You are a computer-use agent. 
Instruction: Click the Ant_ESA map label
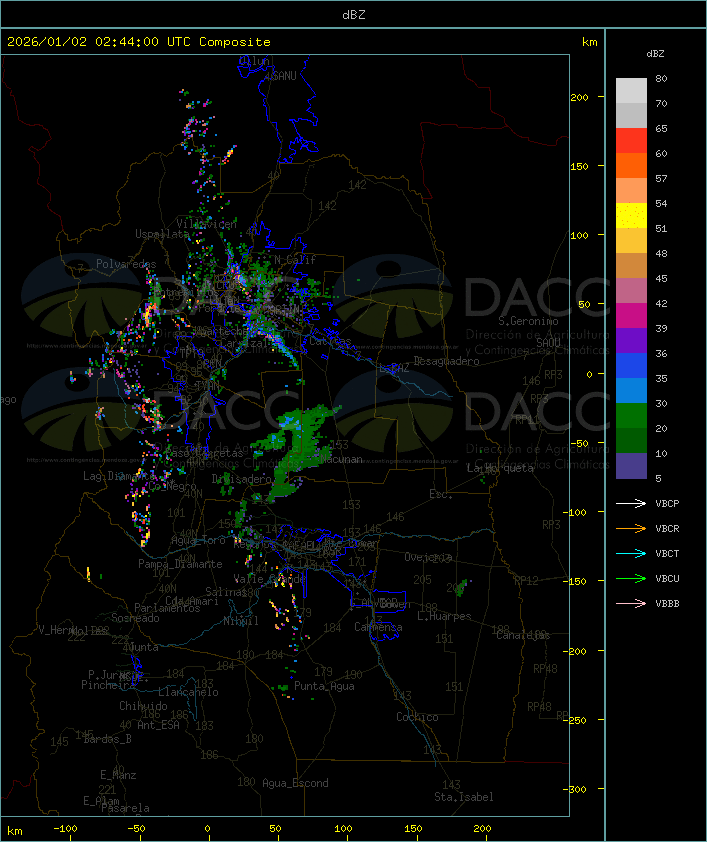(158, 725)
